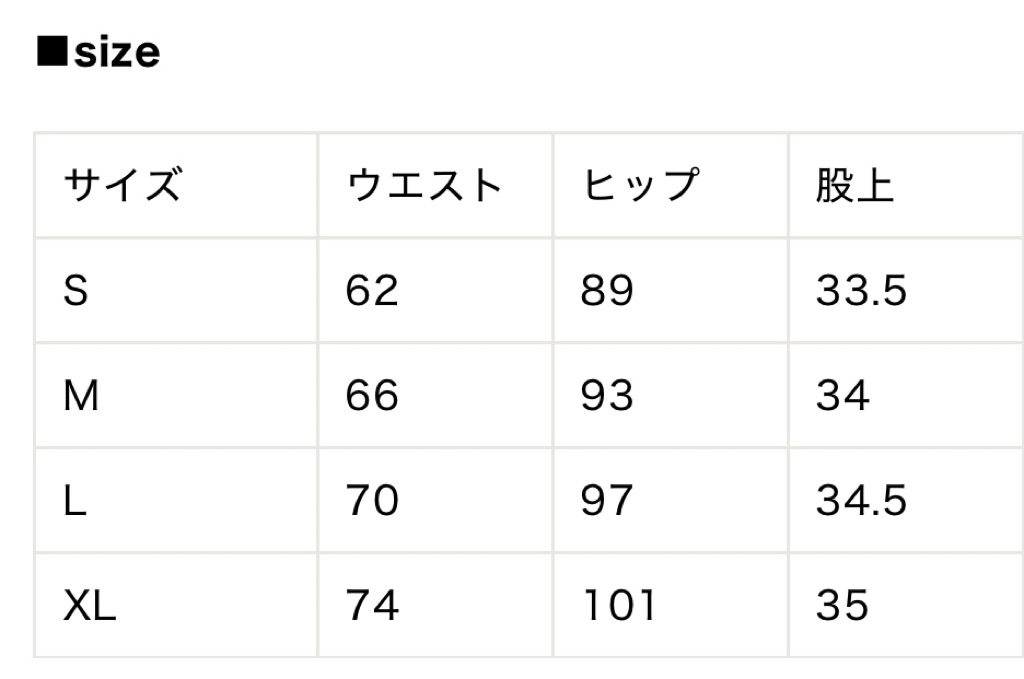The width and height of the screenshot is (1024, 679).
Task: Click waist value 62
Action: point(372,291)
